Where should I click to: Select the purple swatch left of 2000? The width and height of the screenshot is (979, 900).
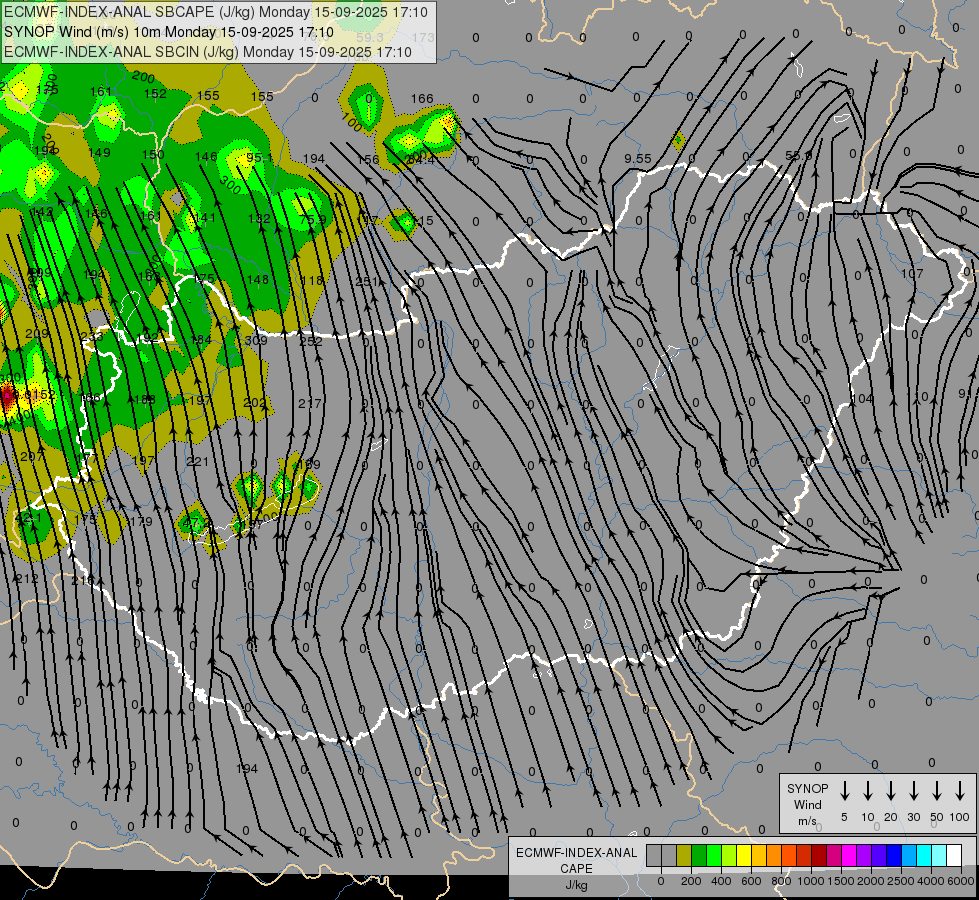point(864,855)
